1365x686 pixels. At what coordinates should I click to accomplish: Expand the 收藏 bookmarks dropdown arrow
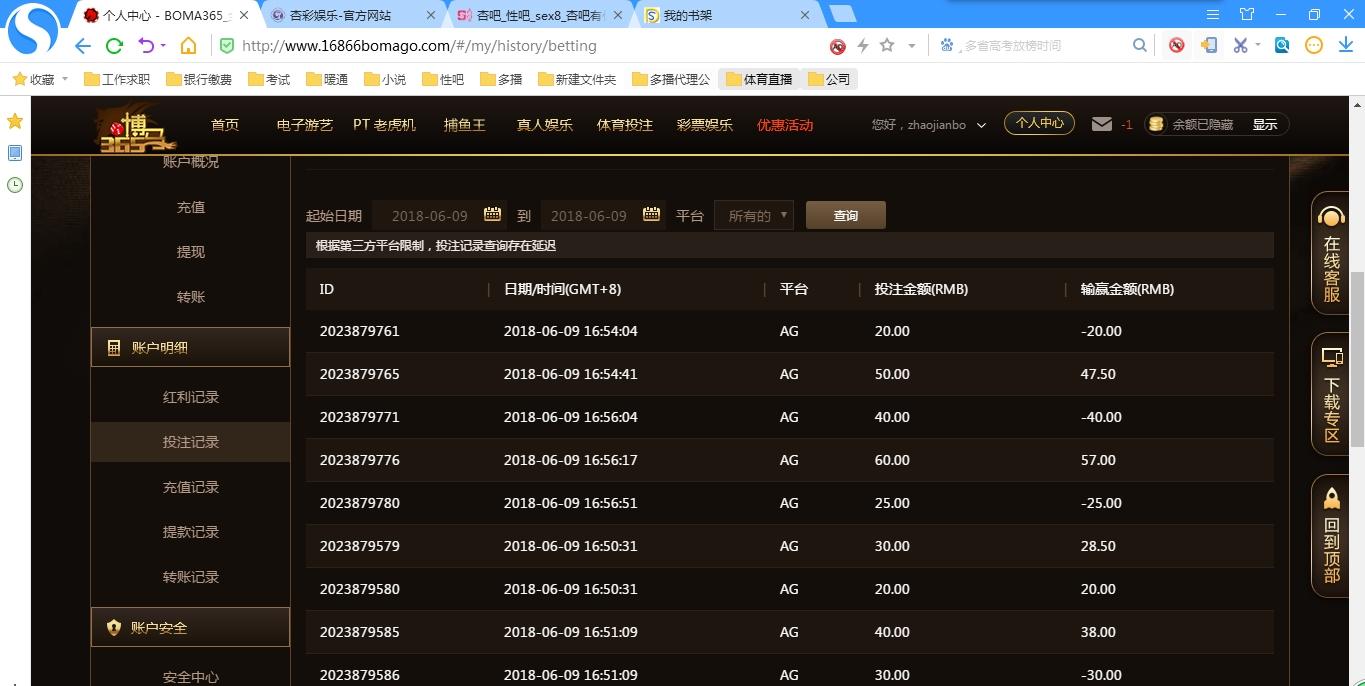click(x=65, y=79)
